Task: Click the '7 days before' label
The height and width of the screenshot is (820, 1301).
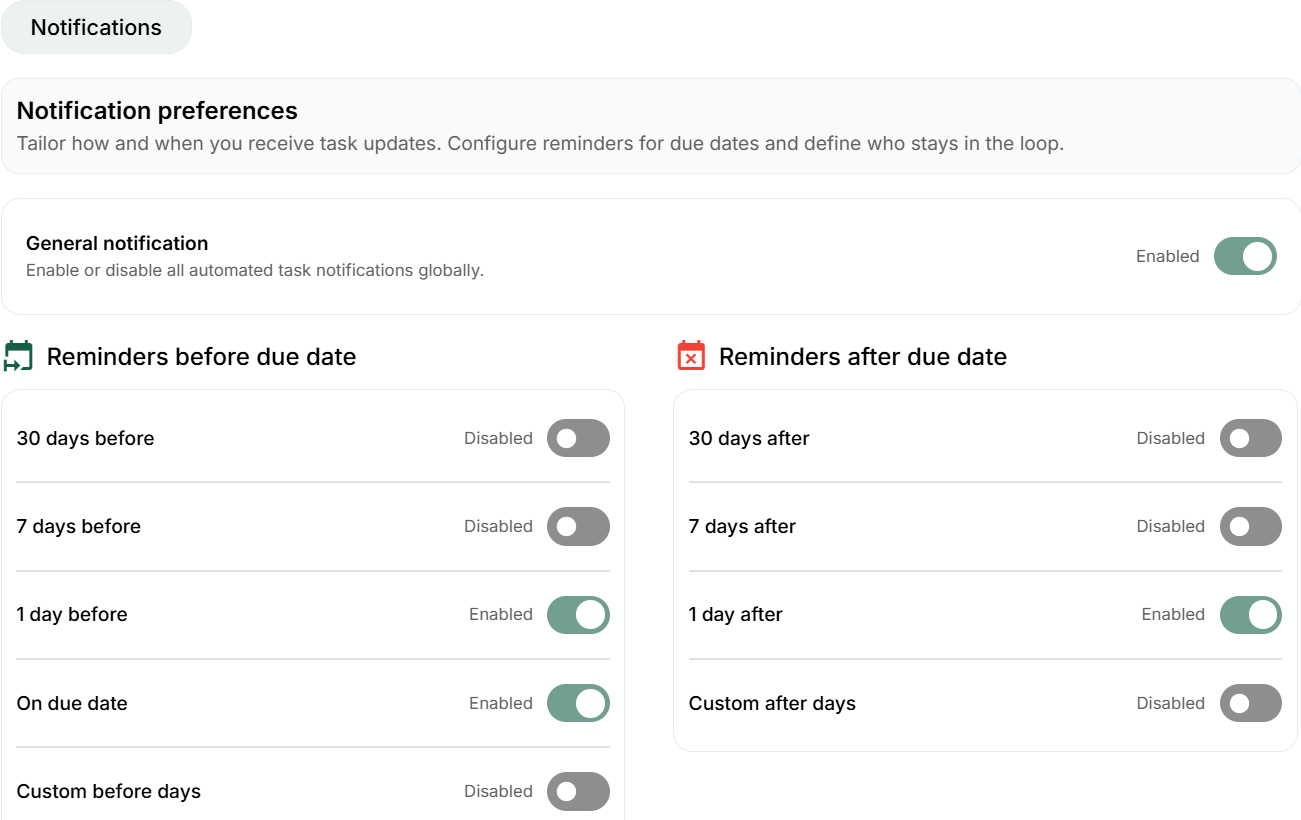Action: pyautogui.click(x=79, y=526)
